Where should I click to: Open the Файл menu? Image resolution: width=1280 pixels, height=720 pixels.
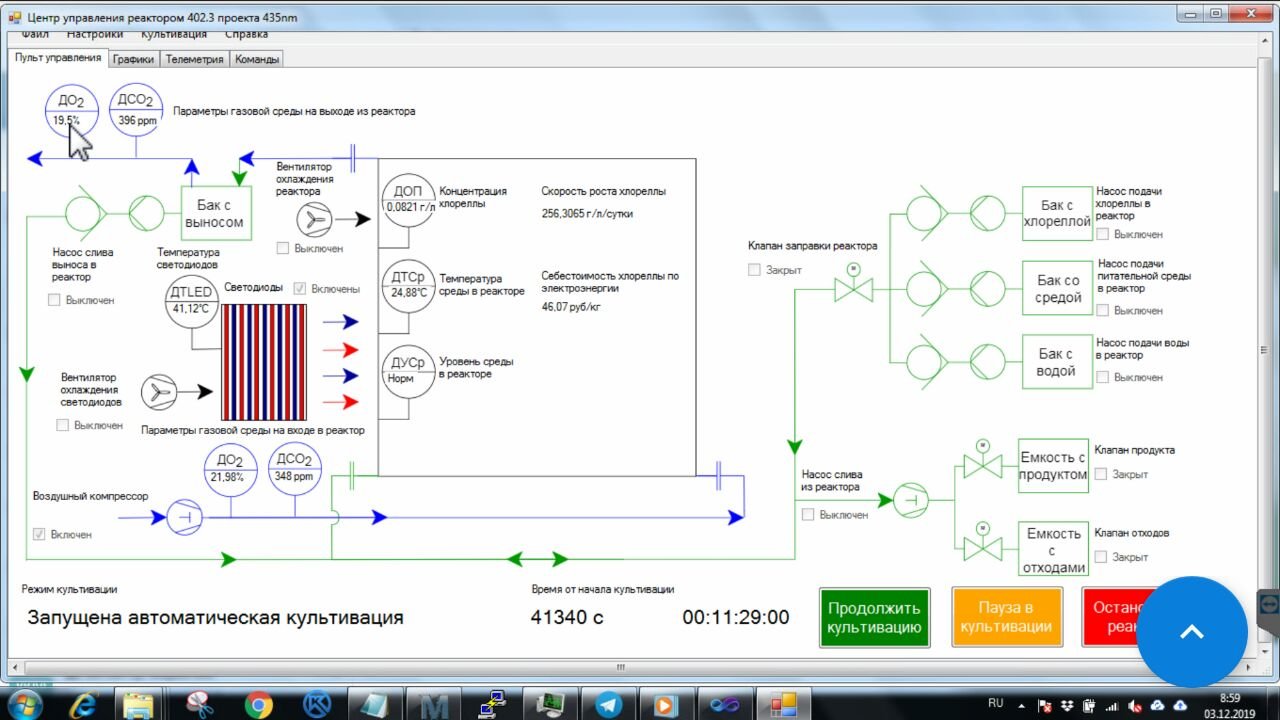tap(35, 34)
